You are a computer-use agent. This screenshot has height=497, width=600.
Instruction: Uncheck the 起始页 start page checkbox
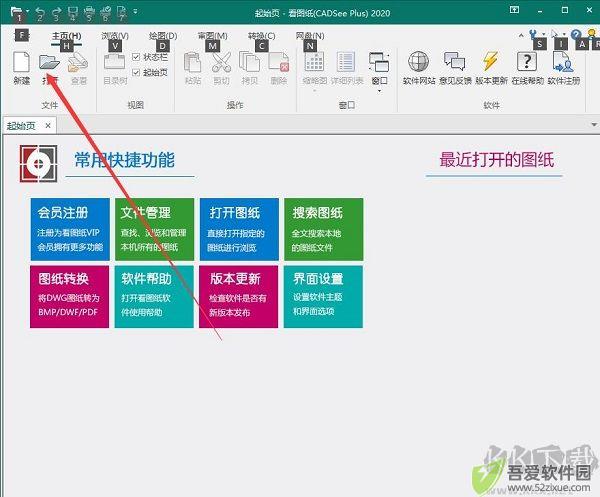[x=136, y=72]
